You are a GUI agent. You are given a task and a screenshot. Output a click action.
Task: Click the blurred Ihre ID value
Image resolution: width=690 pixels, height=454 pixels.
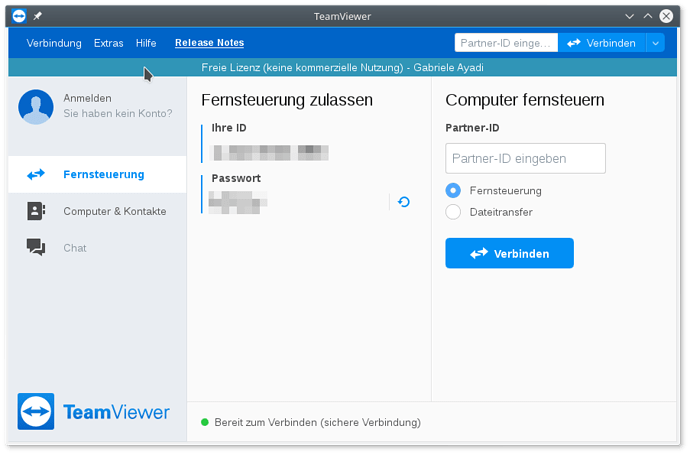[x=270, y=153]
